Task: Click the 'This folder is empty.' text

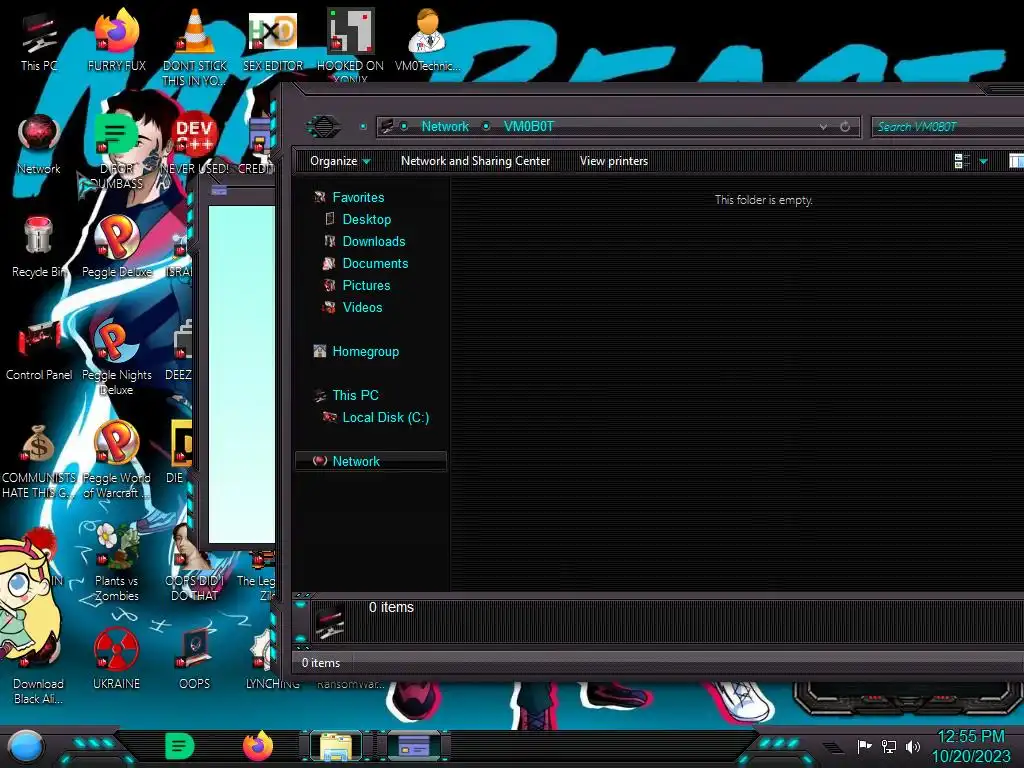Action: pyautogui.click(x=763, y=200)
